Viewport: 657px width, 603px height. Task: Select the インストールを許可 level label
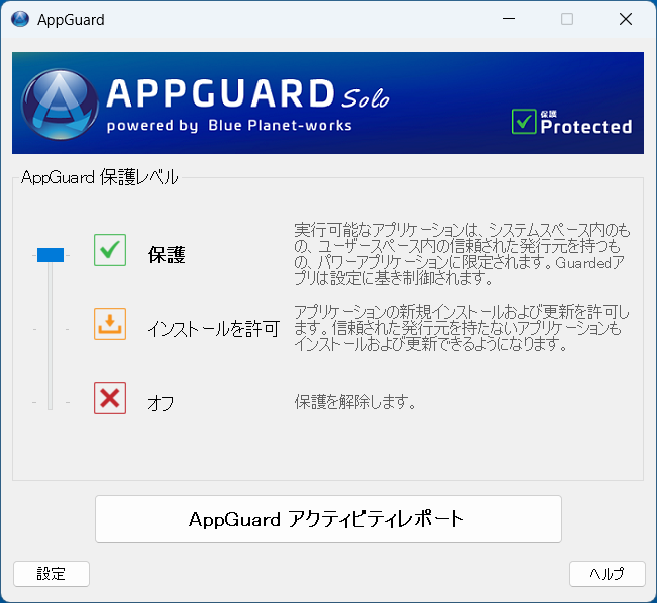(x=213, y=328)
